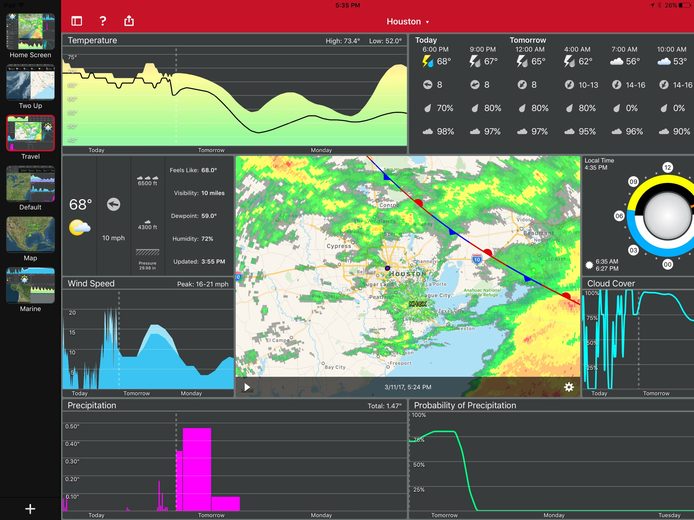694x520 pixels.
Task: Select the Travel layout thumbnail
Action: (30, 133)
